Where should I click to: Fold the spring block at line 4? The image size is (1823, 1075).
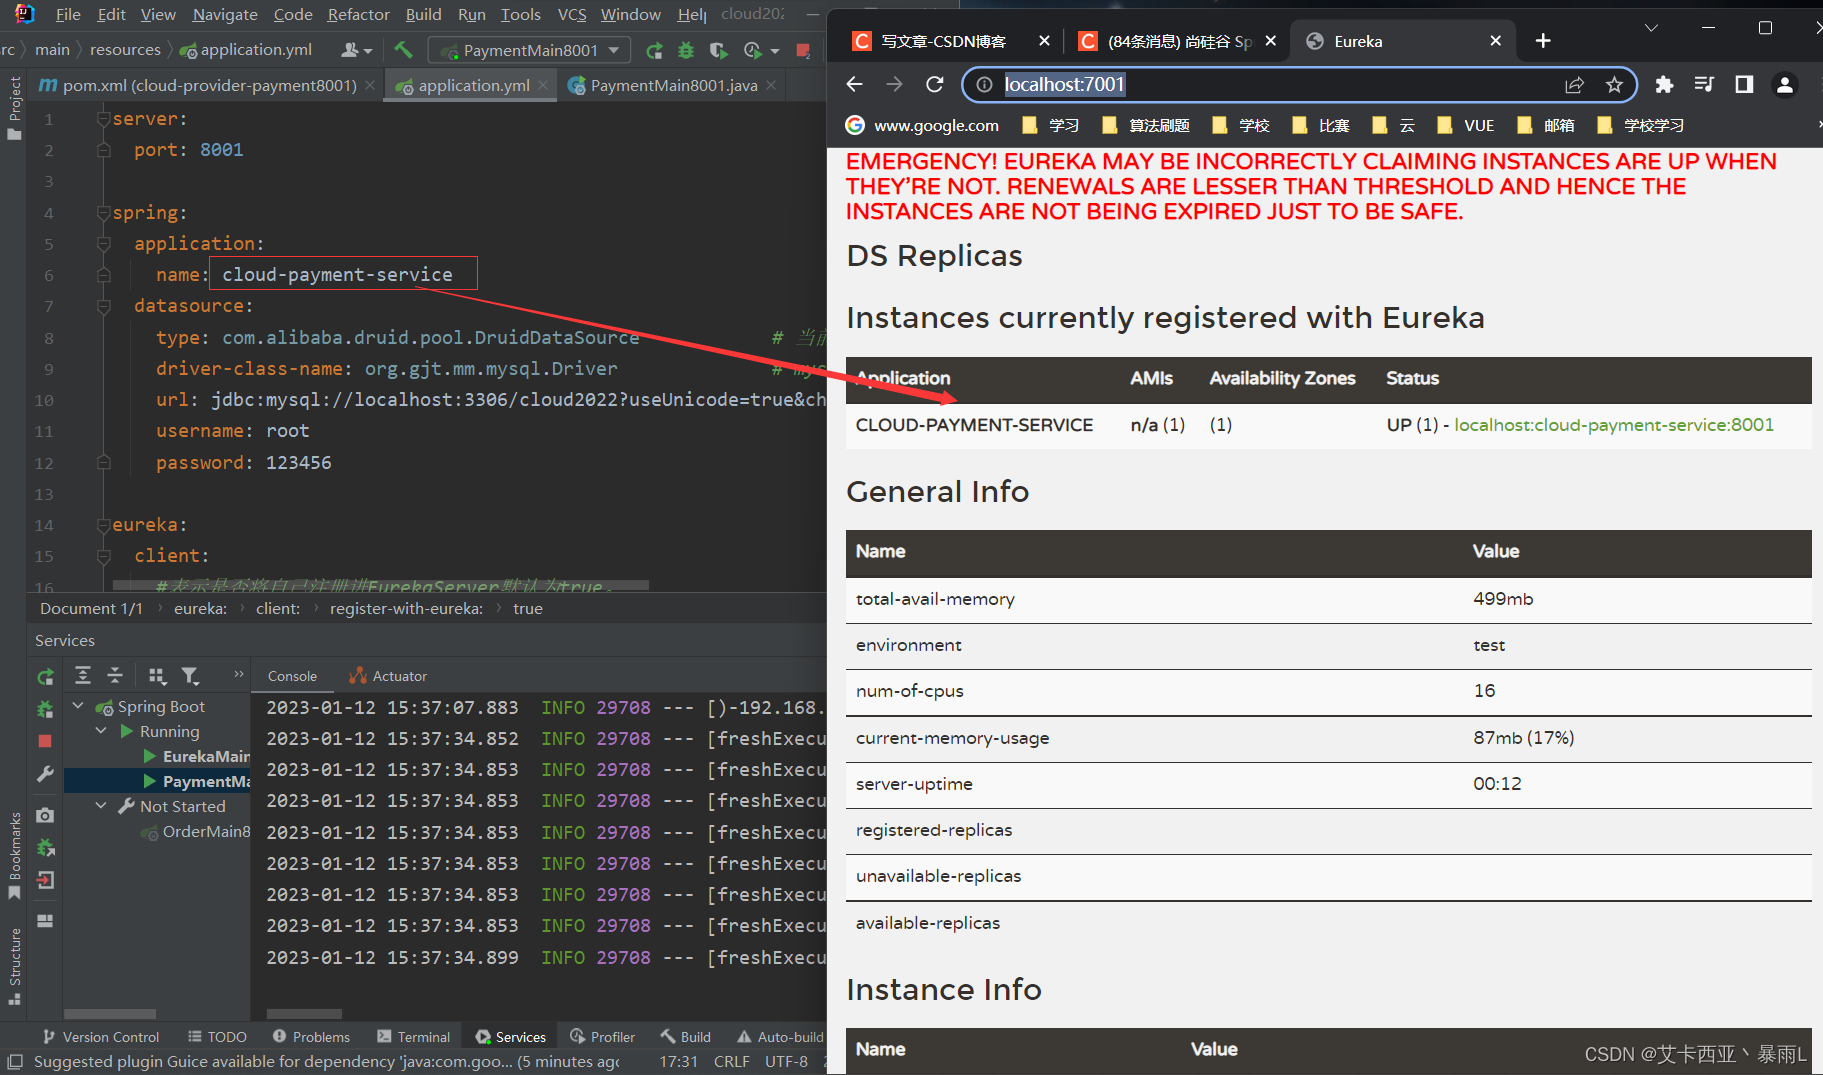coord(103,212)
